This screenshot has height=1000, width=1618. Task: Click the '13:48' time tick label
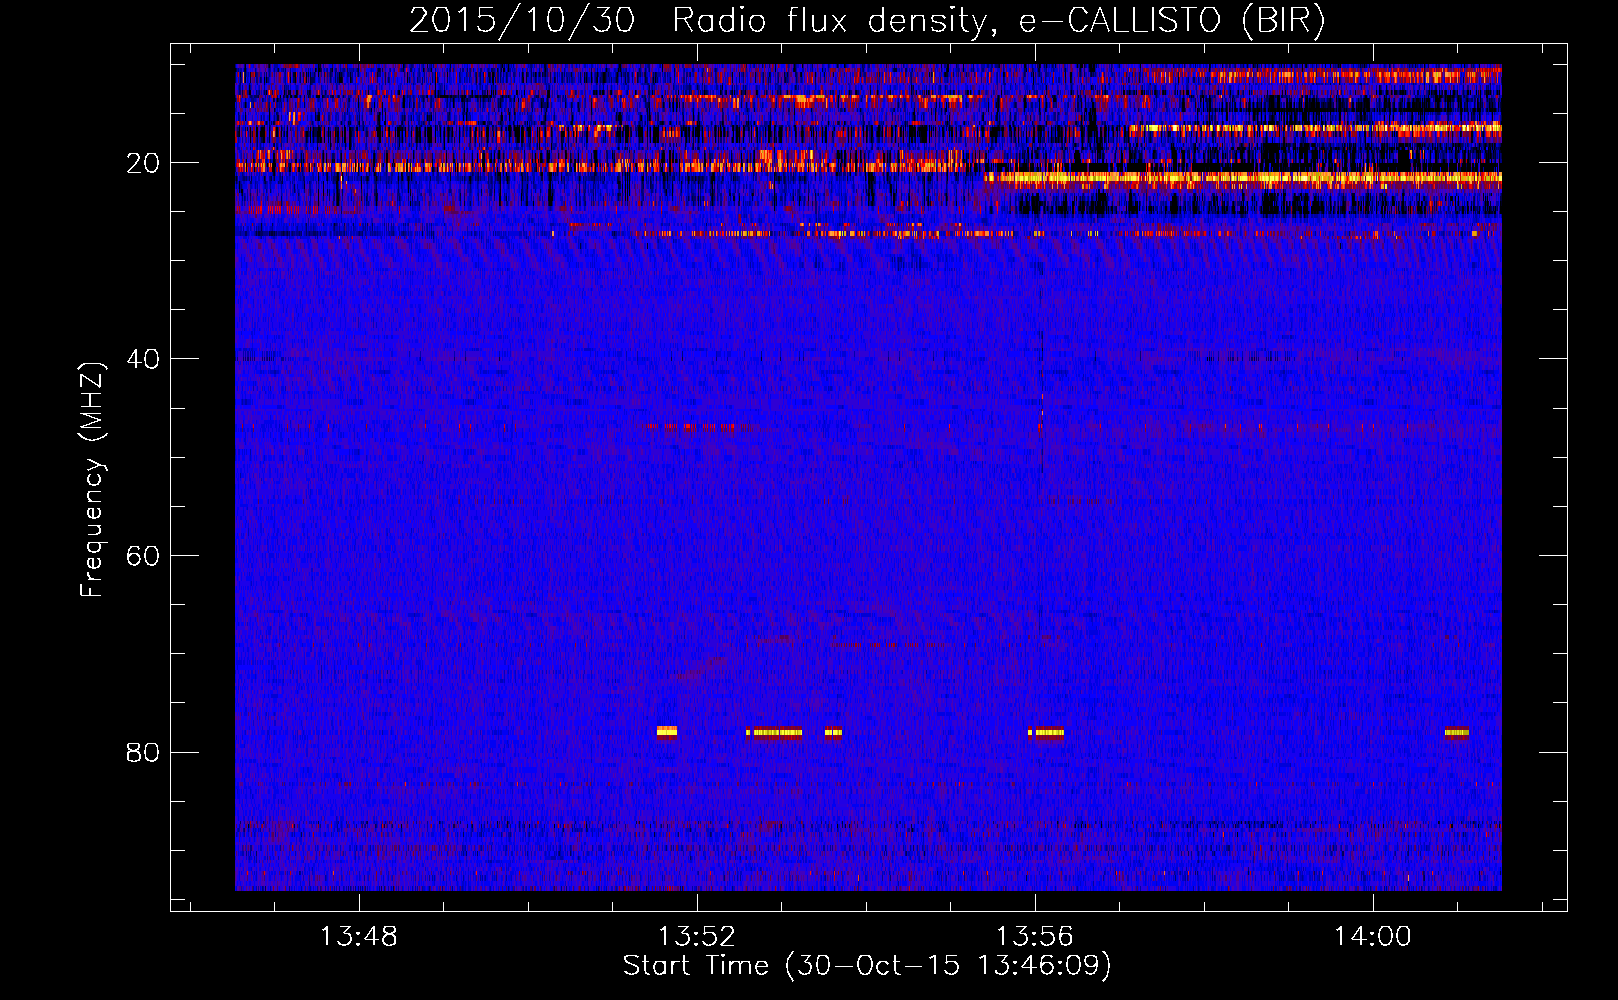pyautogui.click(x=358, y=937)
